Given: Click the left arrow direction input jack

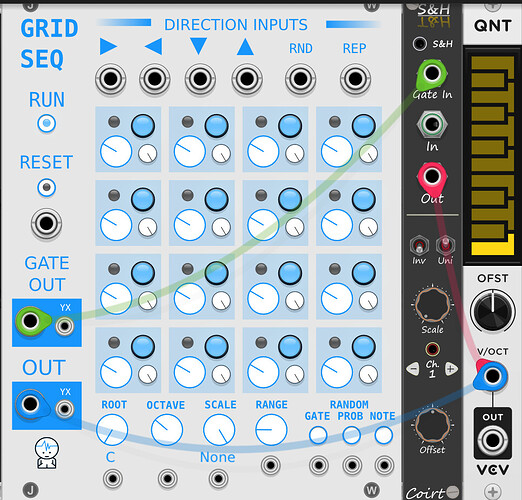Looking at the screenshot, I should 154,79.
